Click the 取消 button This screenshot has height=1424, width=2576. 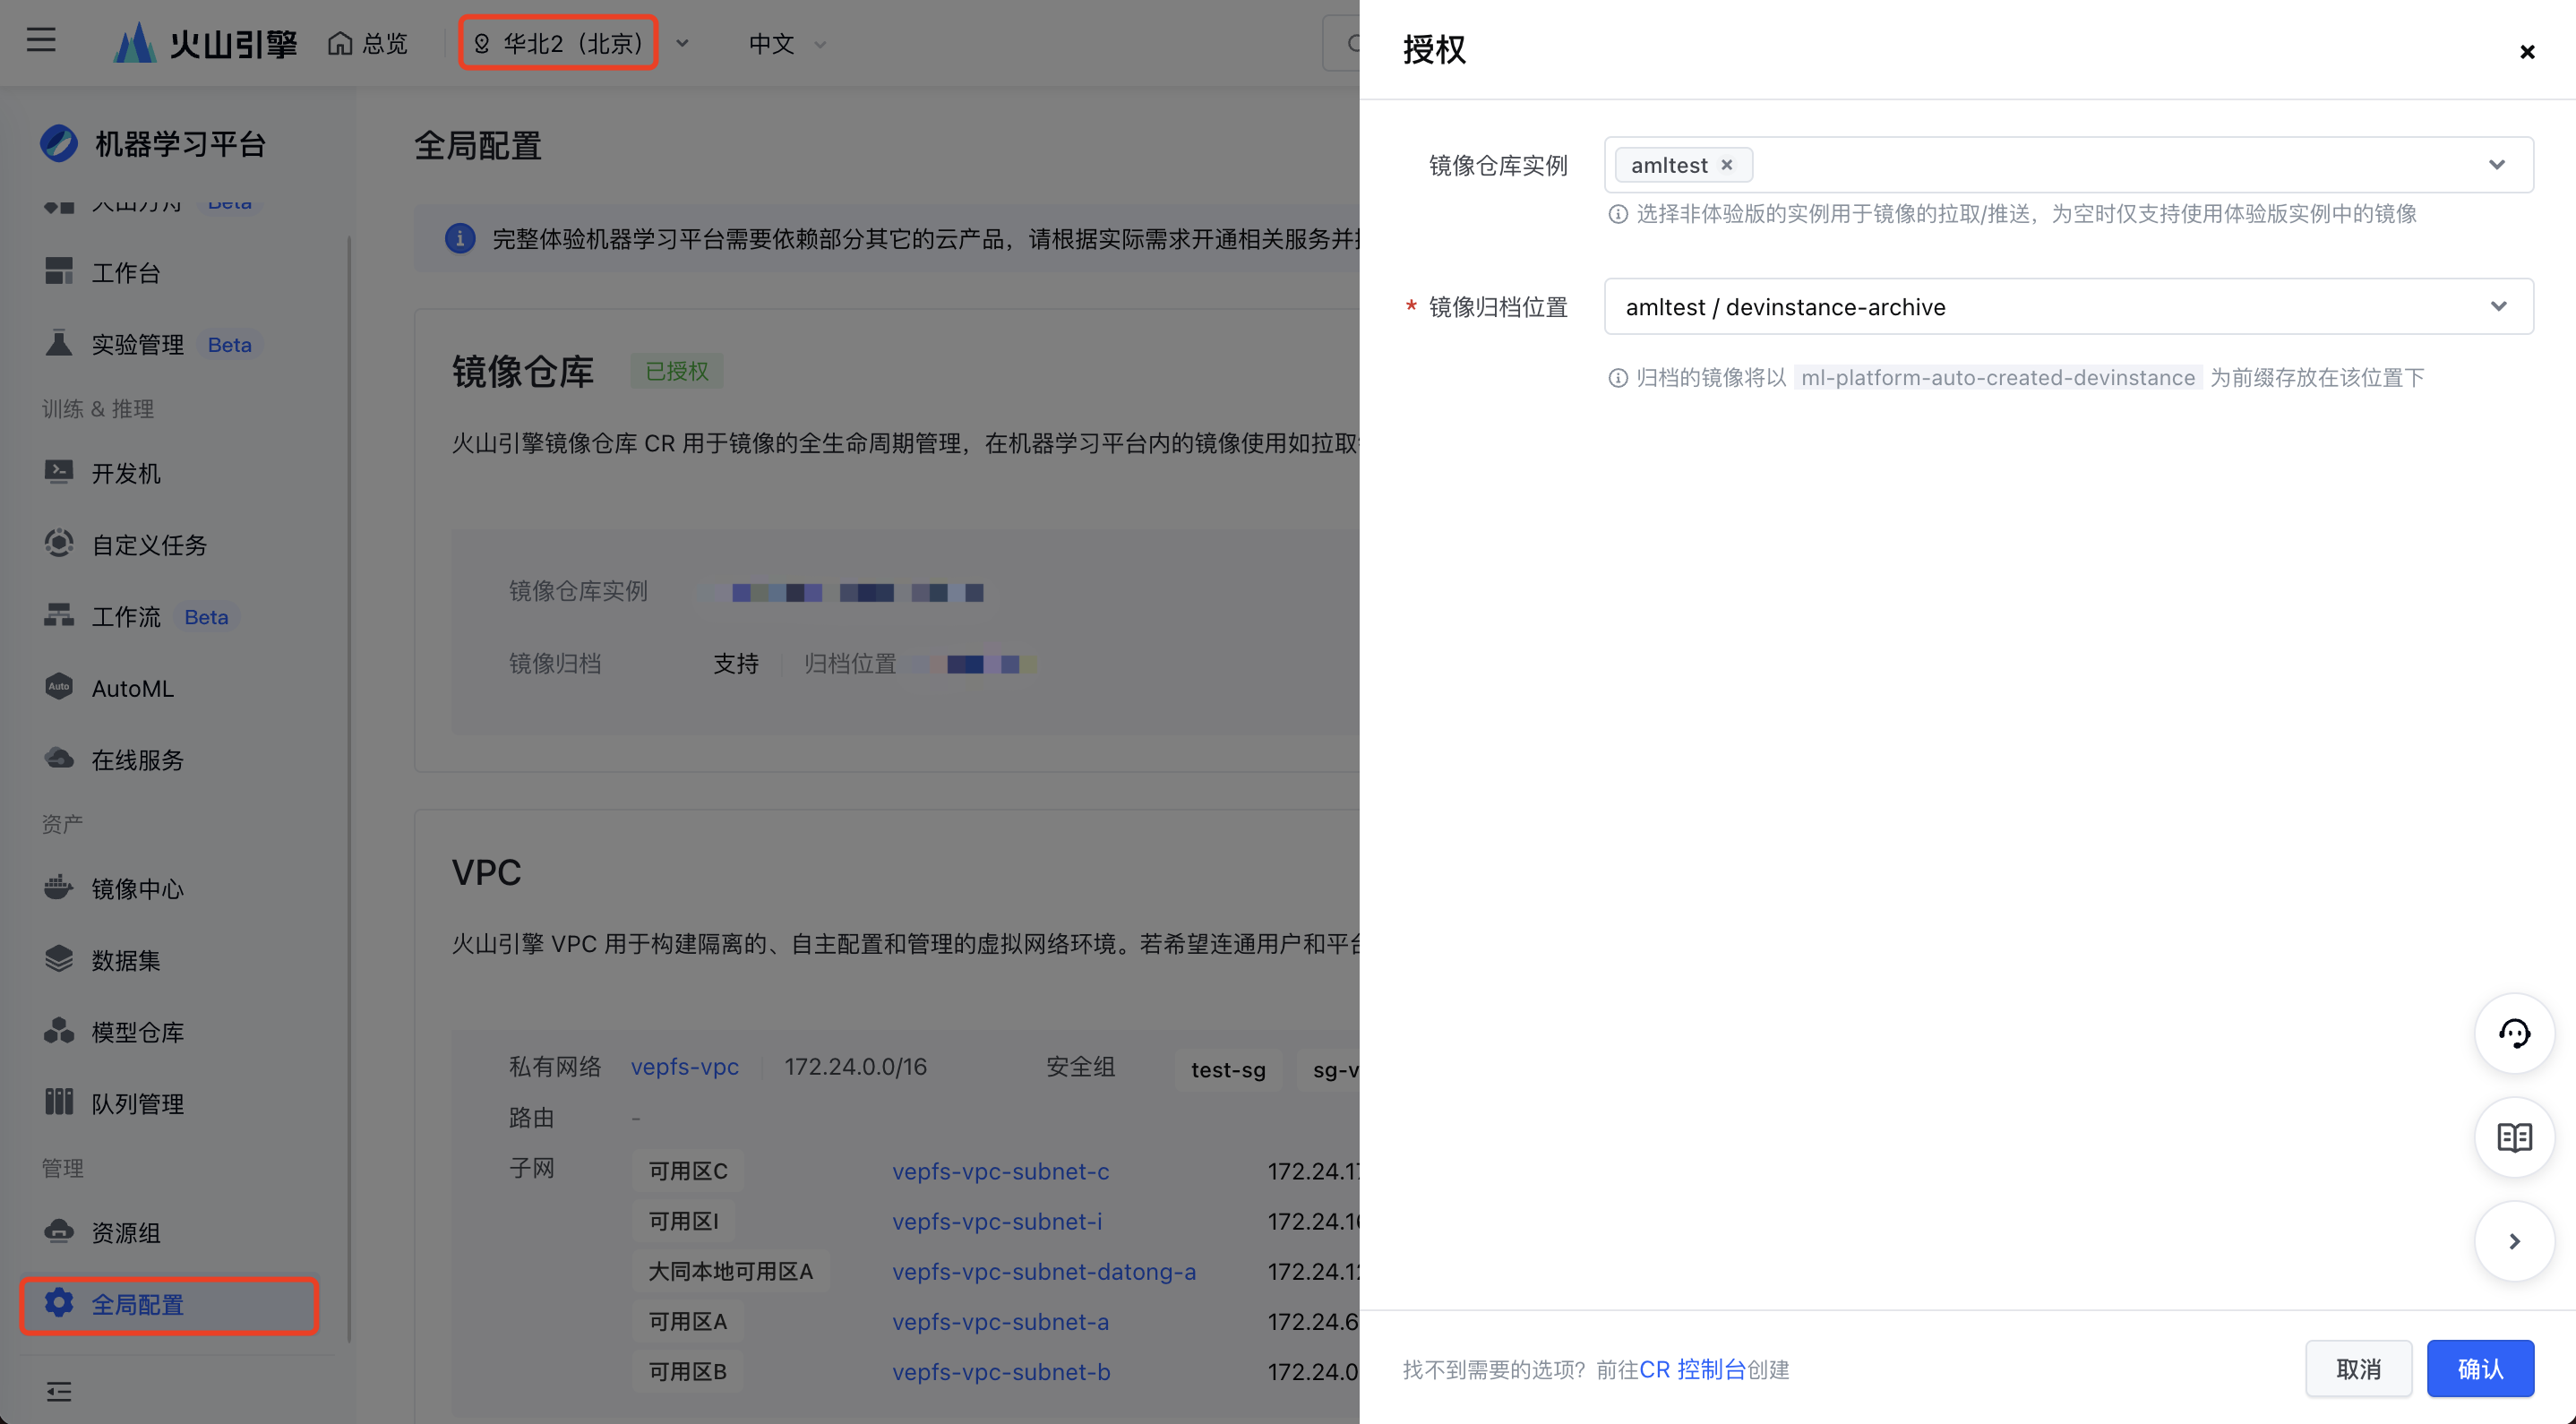[x=2358, y=1368]
